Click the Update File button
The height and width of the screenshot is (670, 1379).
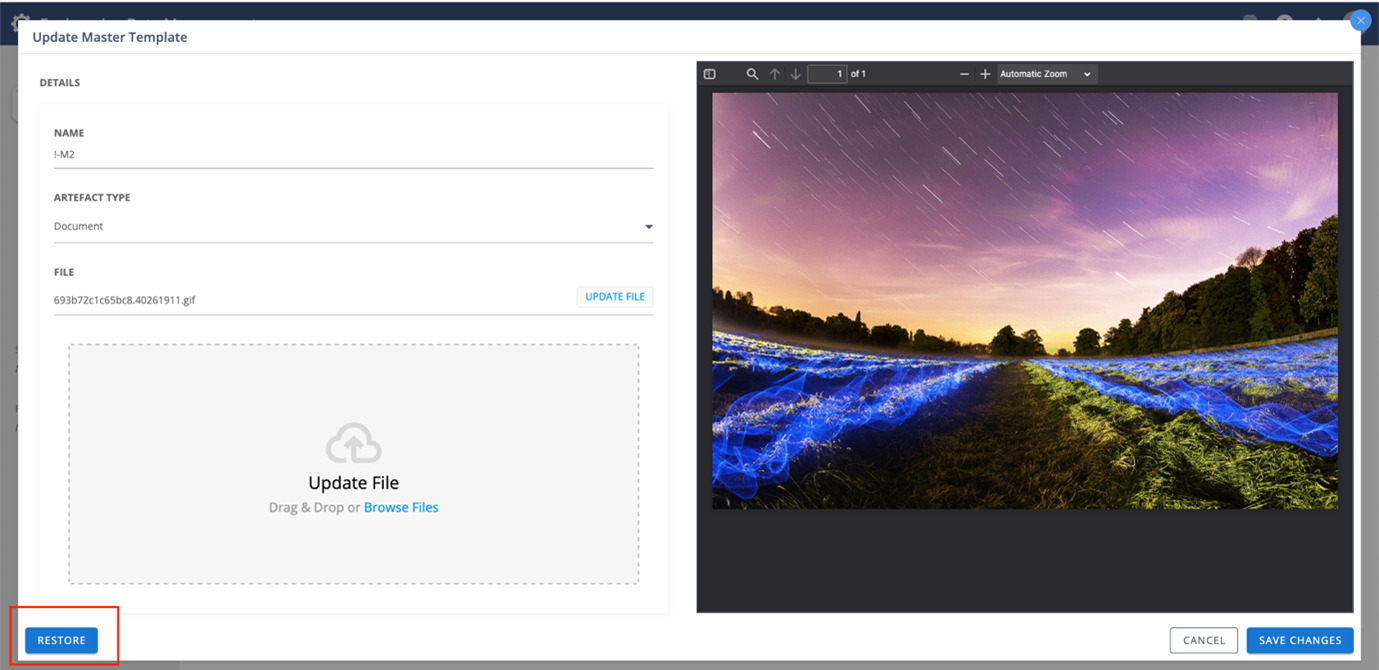(615, 297)
